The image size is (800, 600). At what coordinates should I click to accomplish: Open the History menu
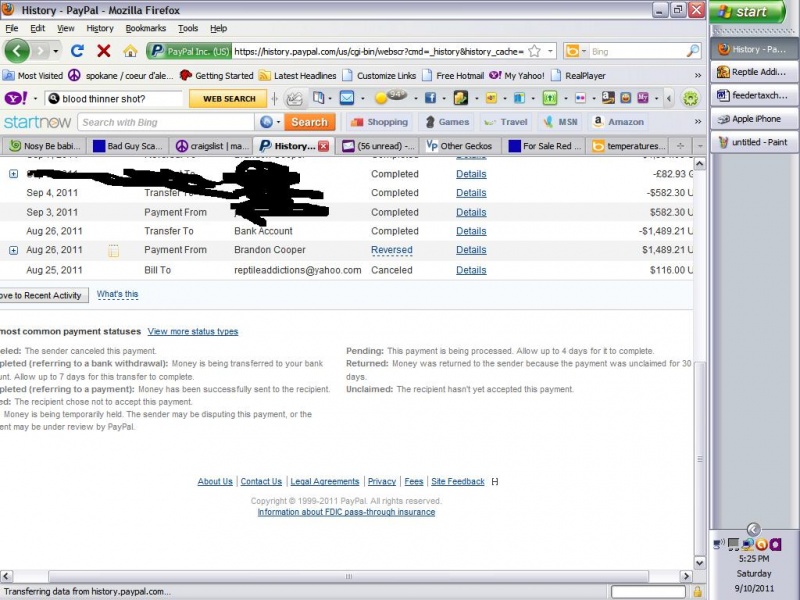coord(99,28)
